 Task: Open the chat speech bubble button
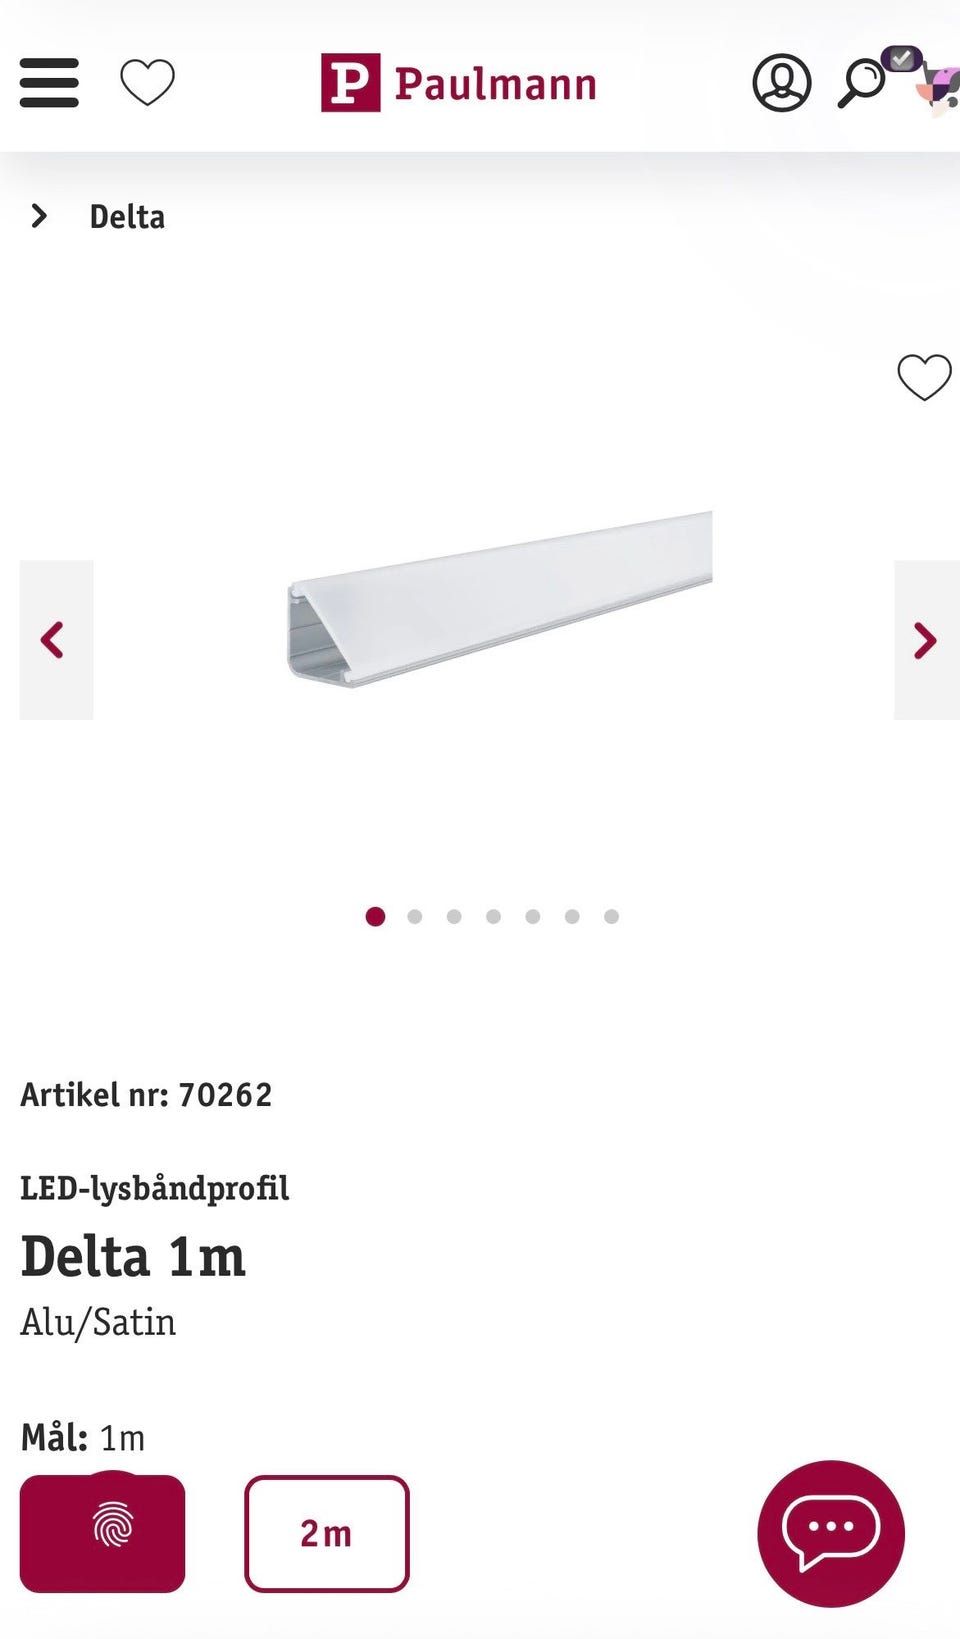[830, 1532]
